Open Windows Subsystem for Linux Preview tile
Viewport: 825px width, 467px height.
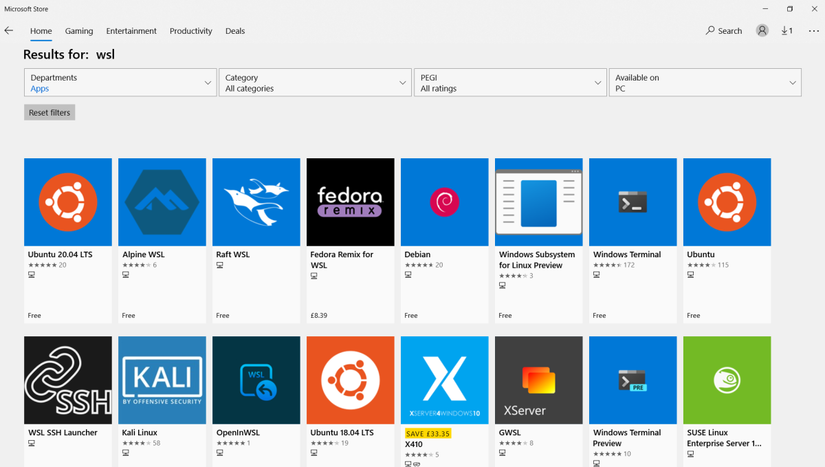539,240
